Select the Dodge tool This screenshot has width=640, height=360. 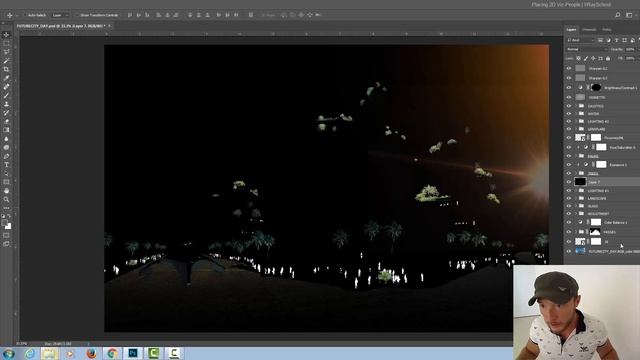click(x=6, y=147)
